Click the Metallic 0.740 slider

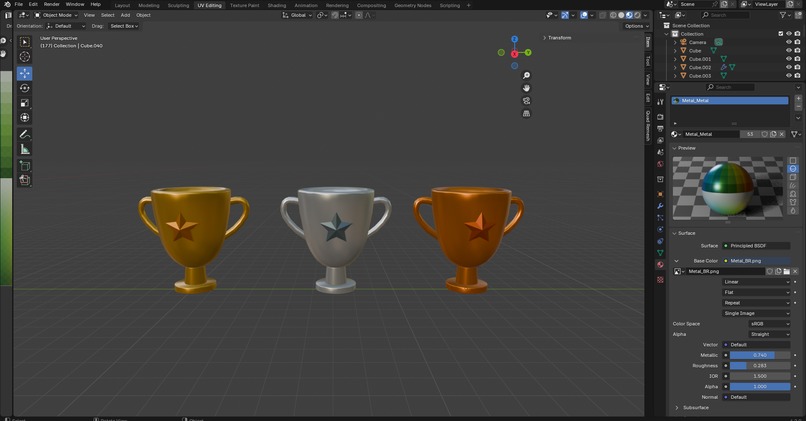pos(760,355)
